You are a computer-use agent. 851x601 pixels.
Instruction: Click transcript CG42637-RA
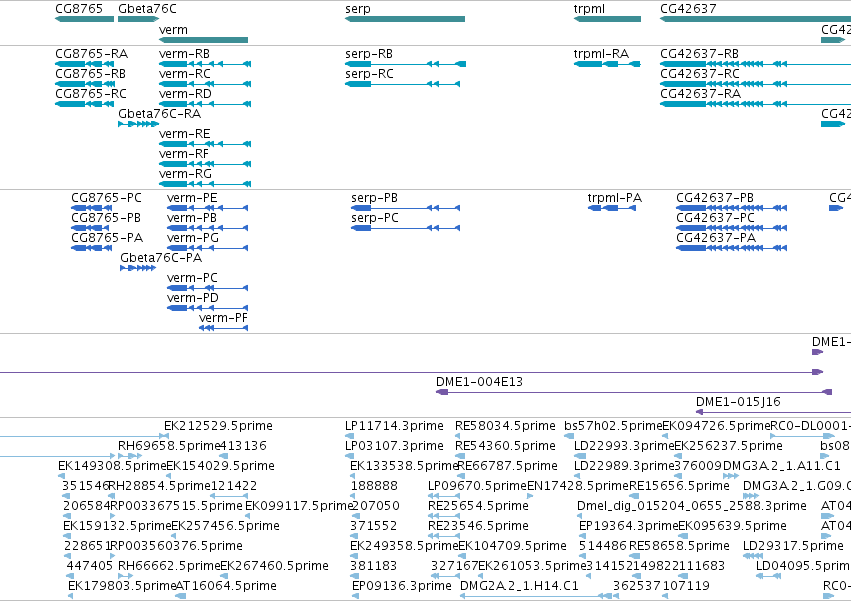pyautogui.click(x=755, y=104)
